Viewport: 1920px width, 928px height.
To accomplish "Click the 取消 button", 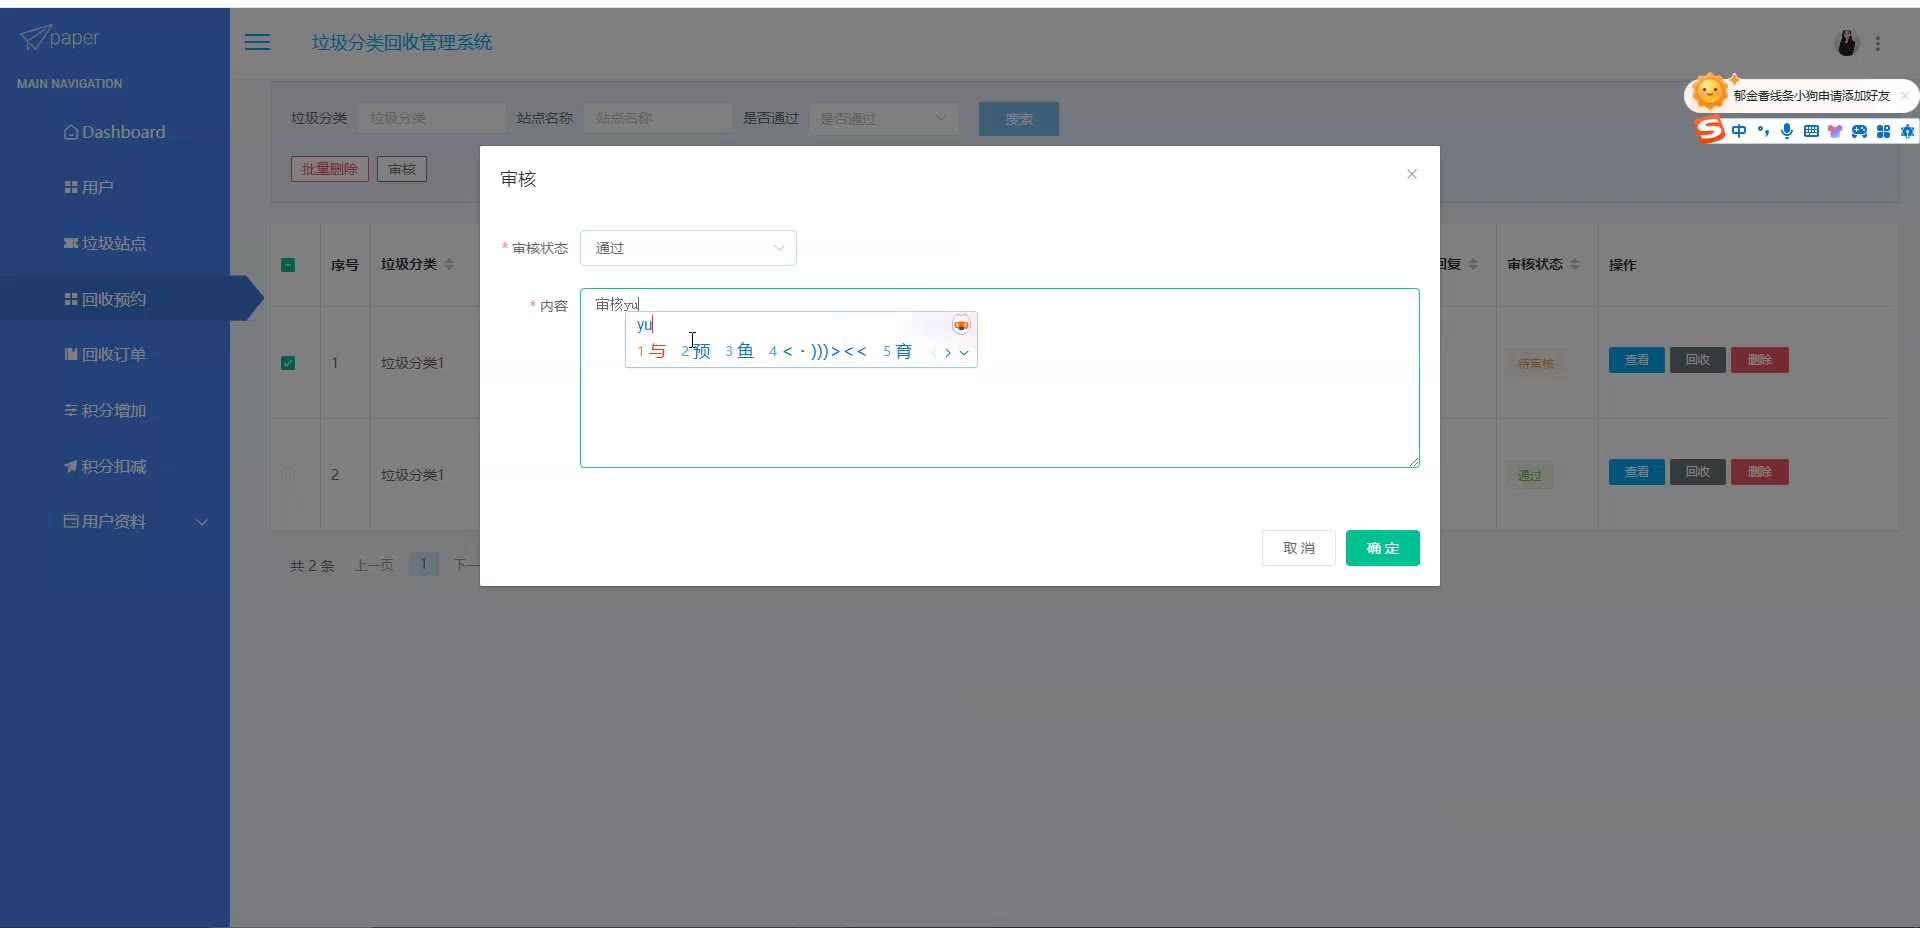I will (x=1299, y=548).
